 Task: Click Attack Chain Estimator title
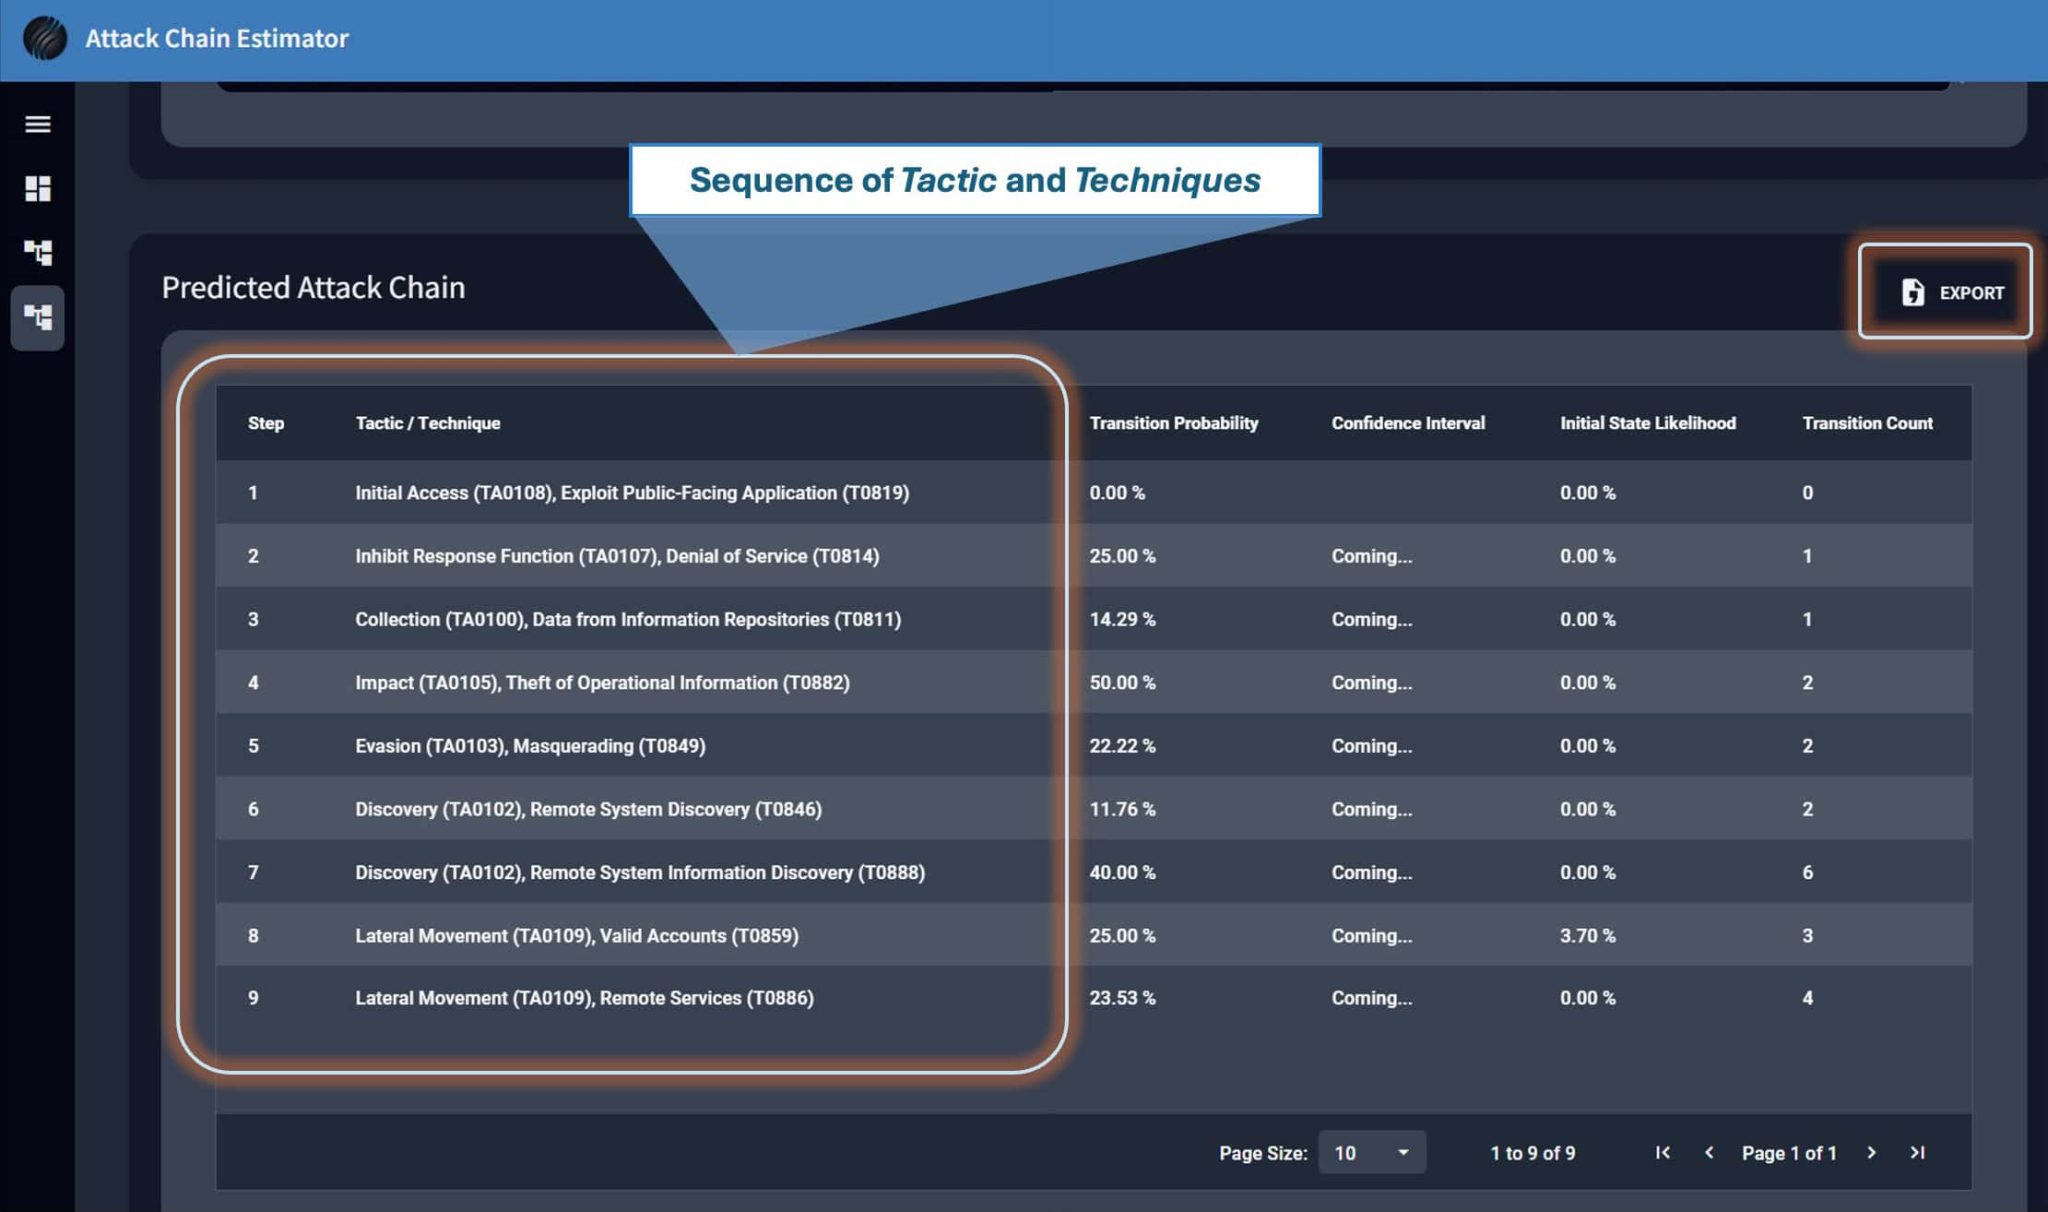(217, 38)
